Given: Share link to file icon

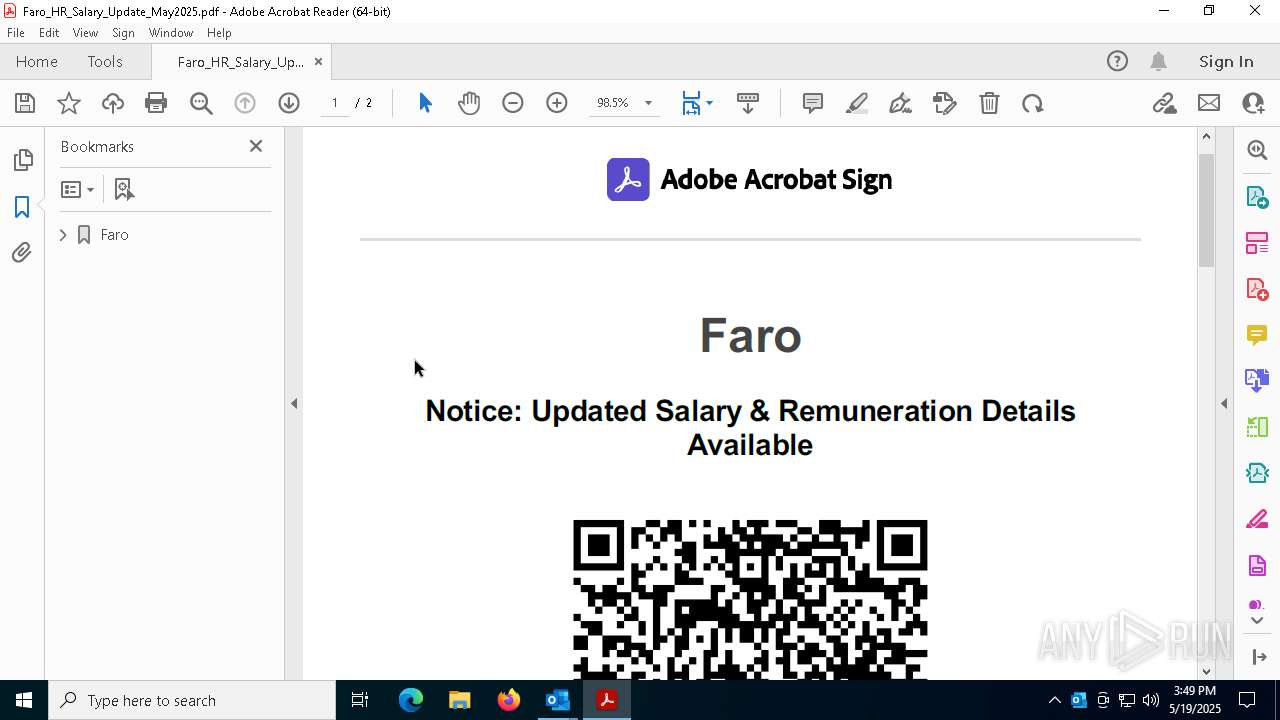Looking at the screenshot, I should point(1164,103).
